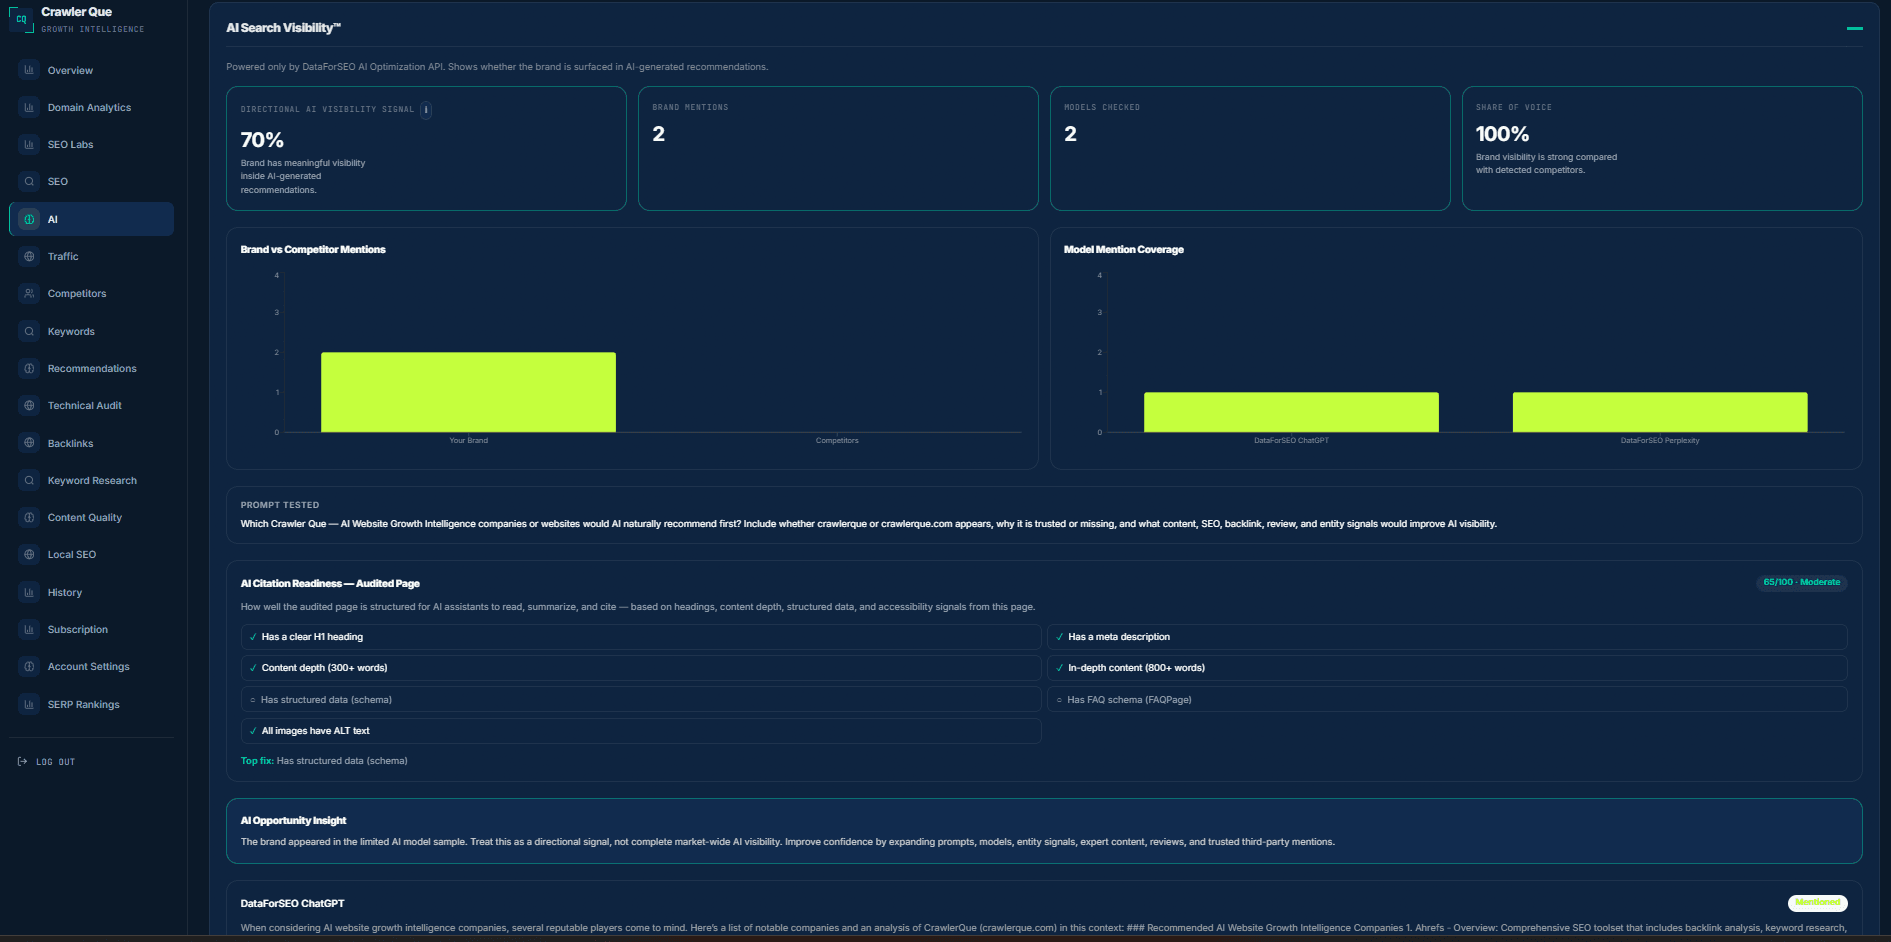The height and width of the screenshot is (942, 1891).
Task: Click the Crawler Que CQ logo icon
Action: coord(21,20)
